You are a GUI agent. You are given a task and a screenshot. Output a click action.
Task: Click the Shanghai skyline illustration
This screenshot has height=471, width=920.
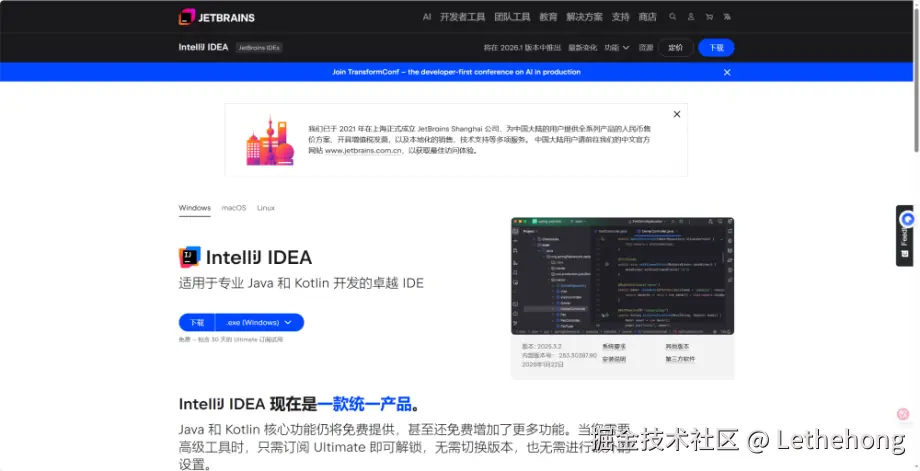[269, 141]
